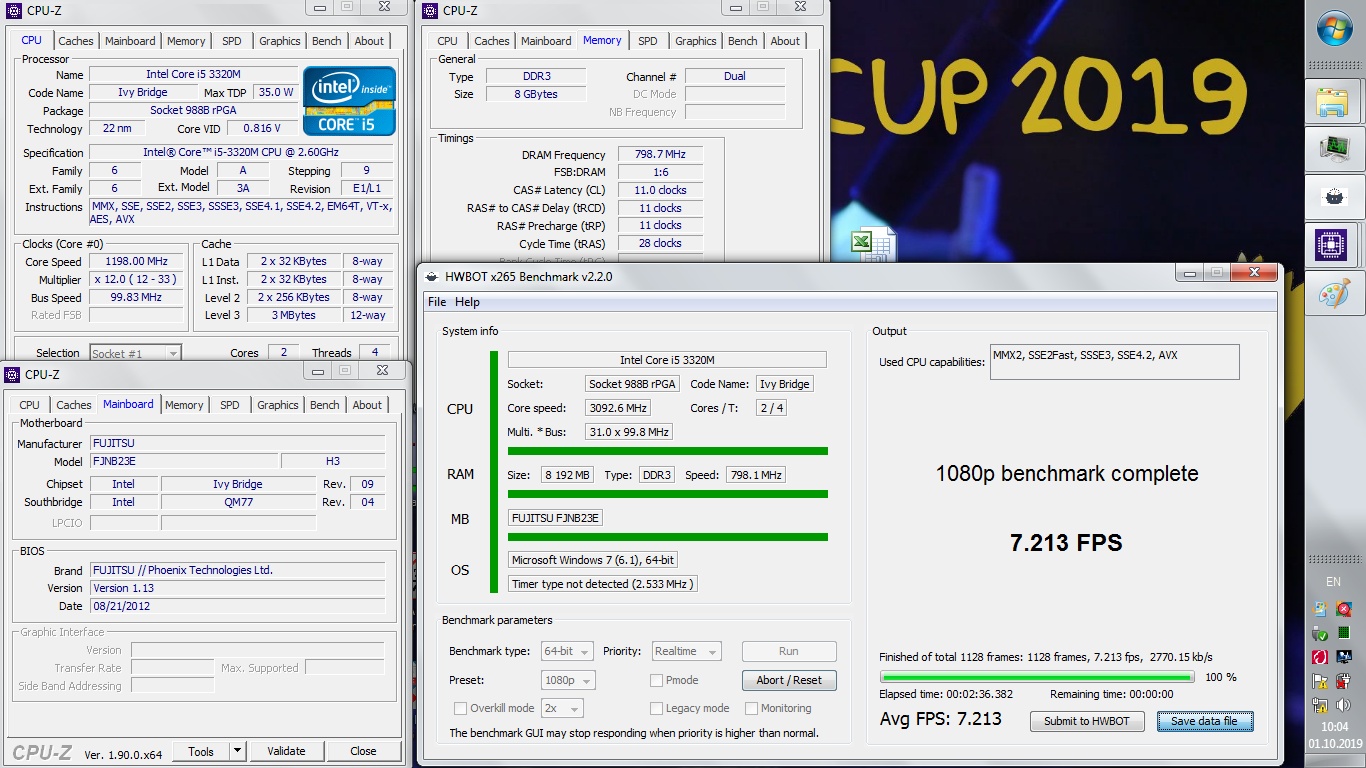Viewport: 1366px width, 768px height.
Task: Open the Preset 1080p dropdown
Action: click(x=567, y=680)
